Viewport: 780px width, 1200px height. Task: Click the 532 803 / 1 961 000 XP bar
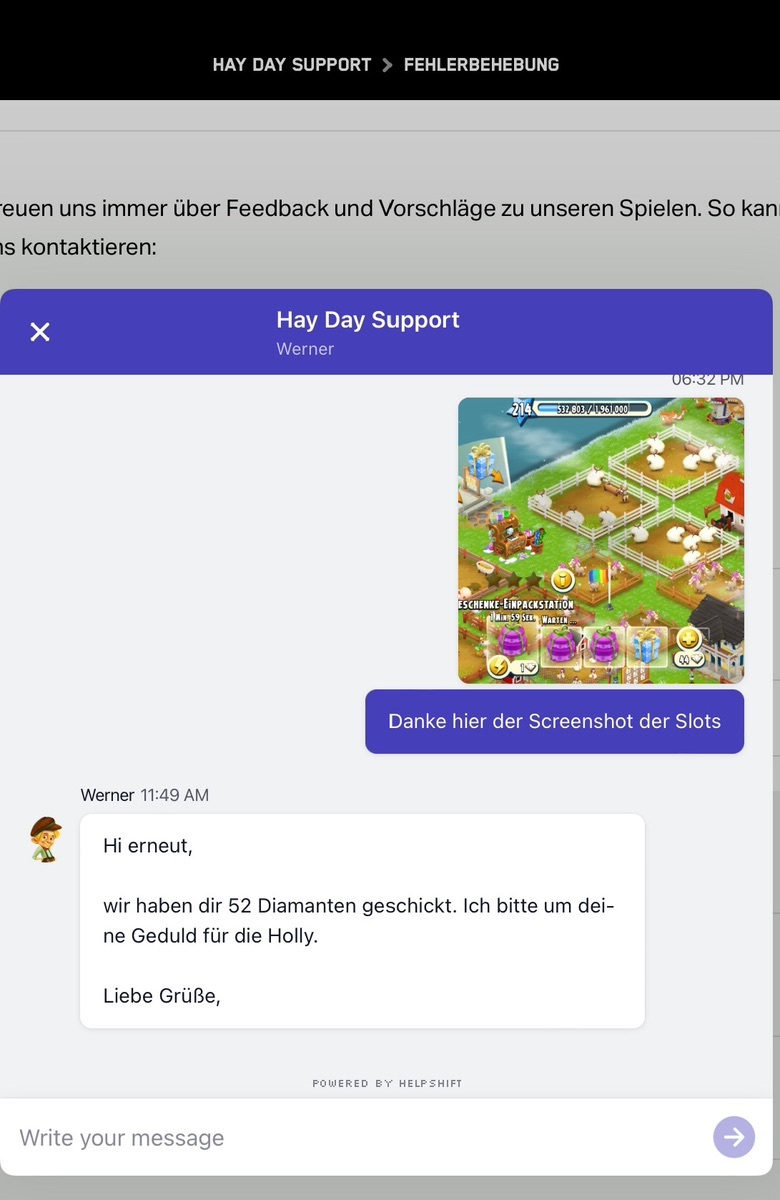point(592,409)
